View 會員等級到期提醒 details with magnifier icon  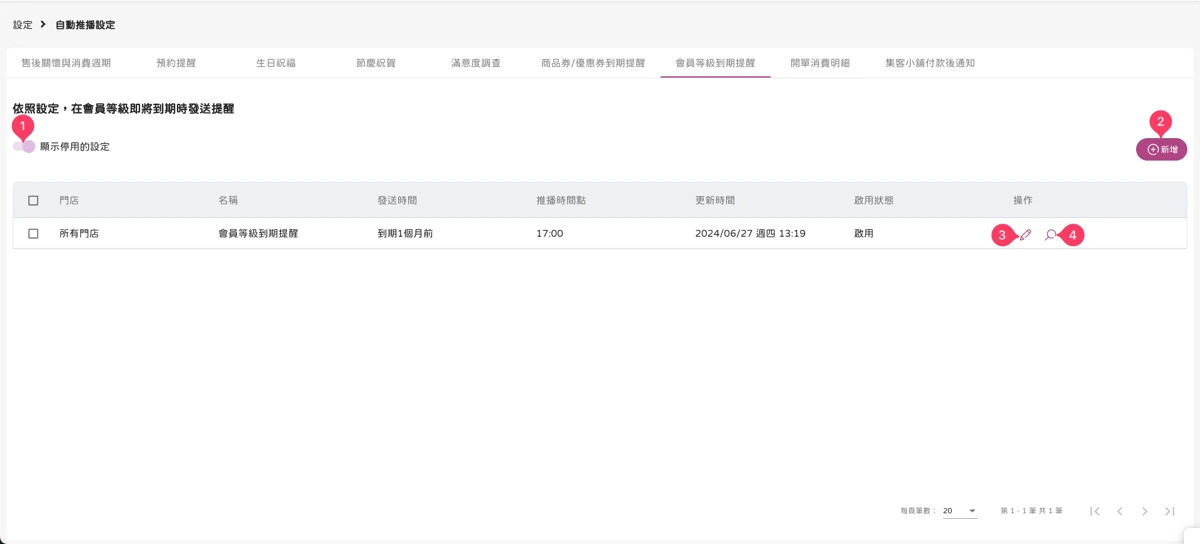point(1050,235)
